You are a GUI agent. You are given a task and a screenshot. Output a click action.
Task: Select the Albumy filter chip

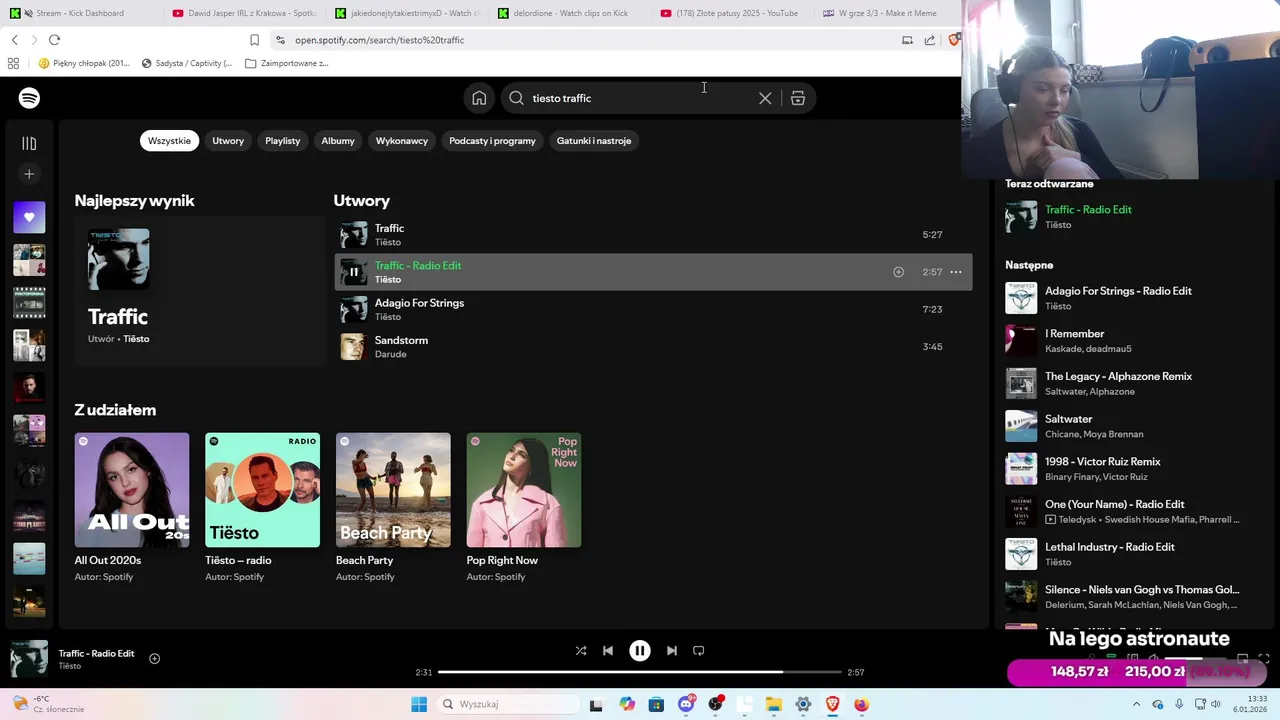(x=338, y=141)
